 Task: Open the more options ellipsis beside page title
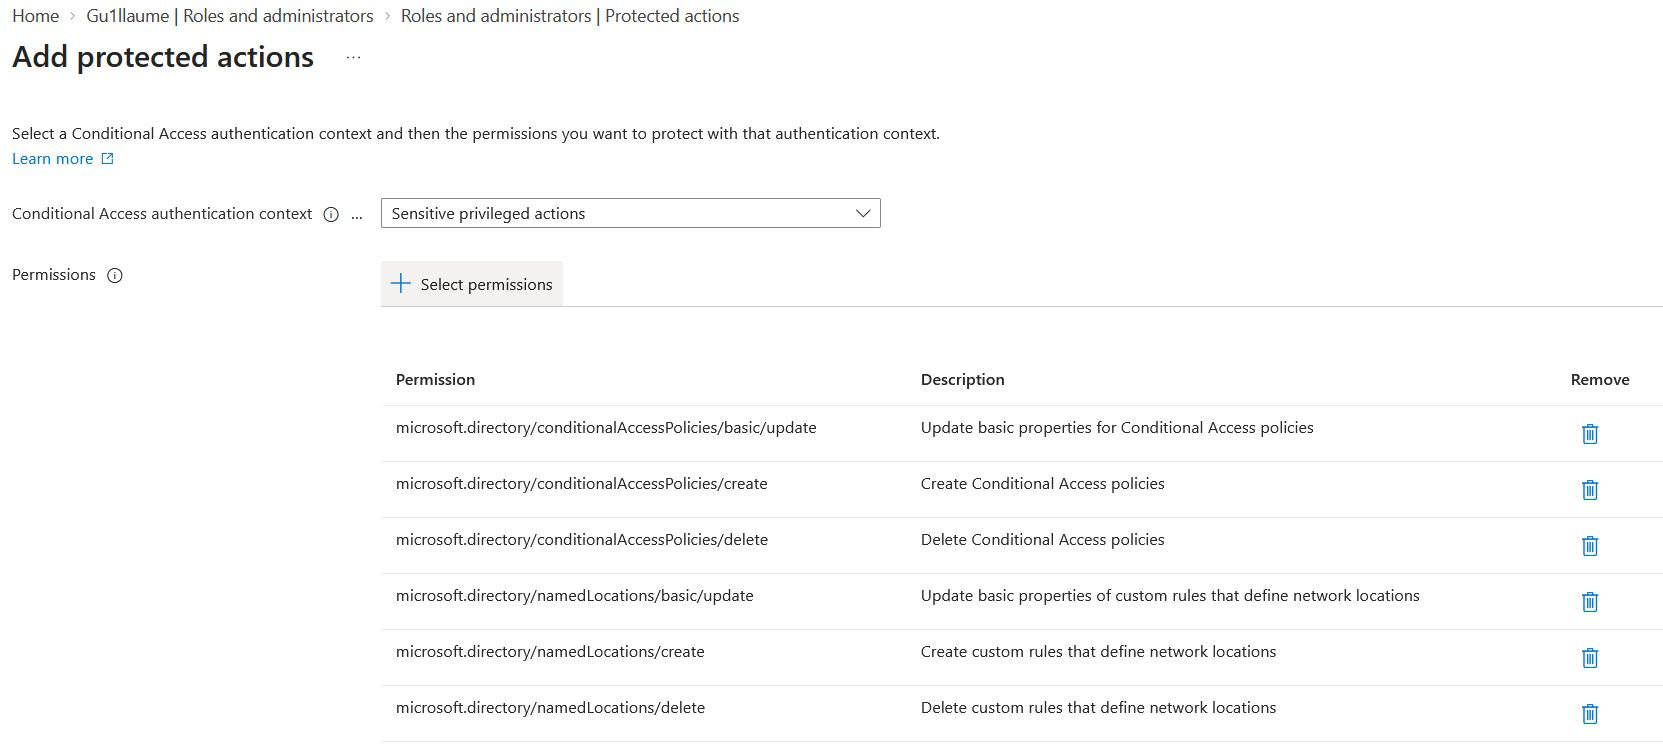point(353,58)
